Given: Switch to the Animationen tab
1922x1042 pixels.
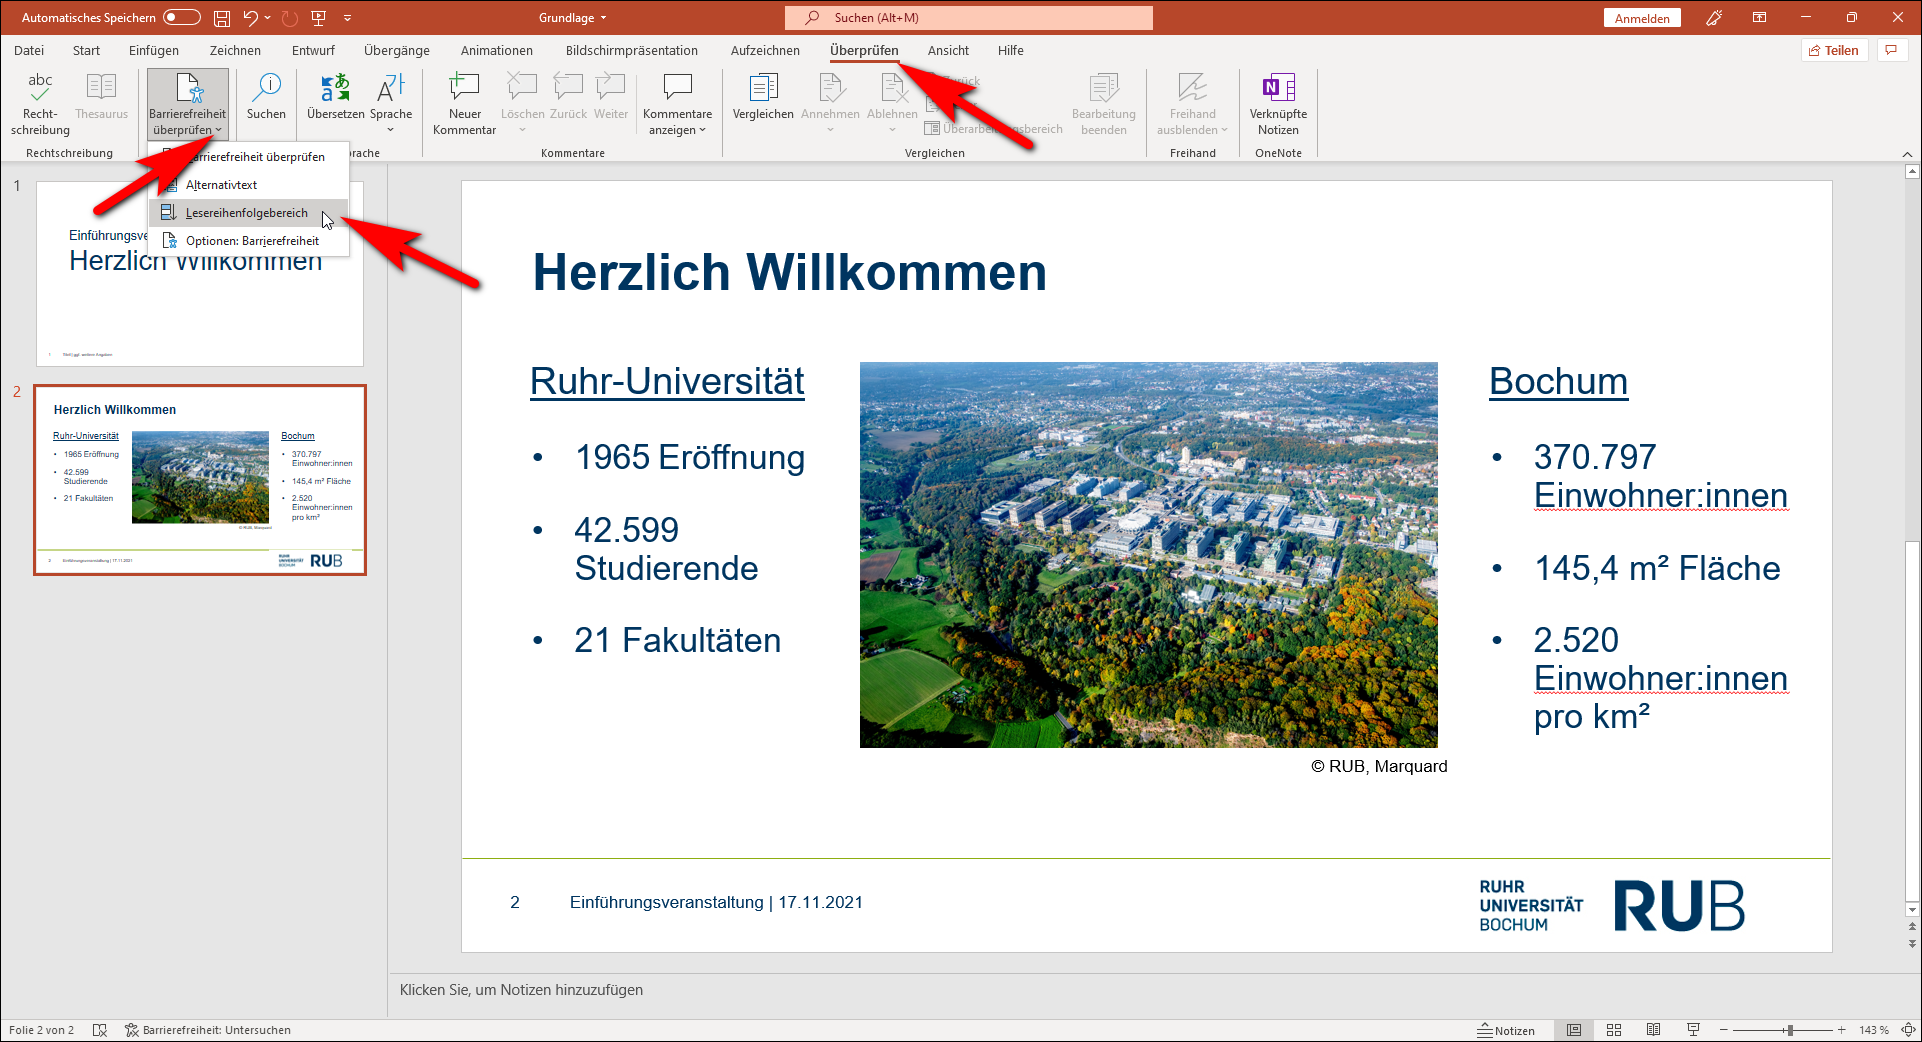Looking at the screenshot, I should [x=497, y=50].
